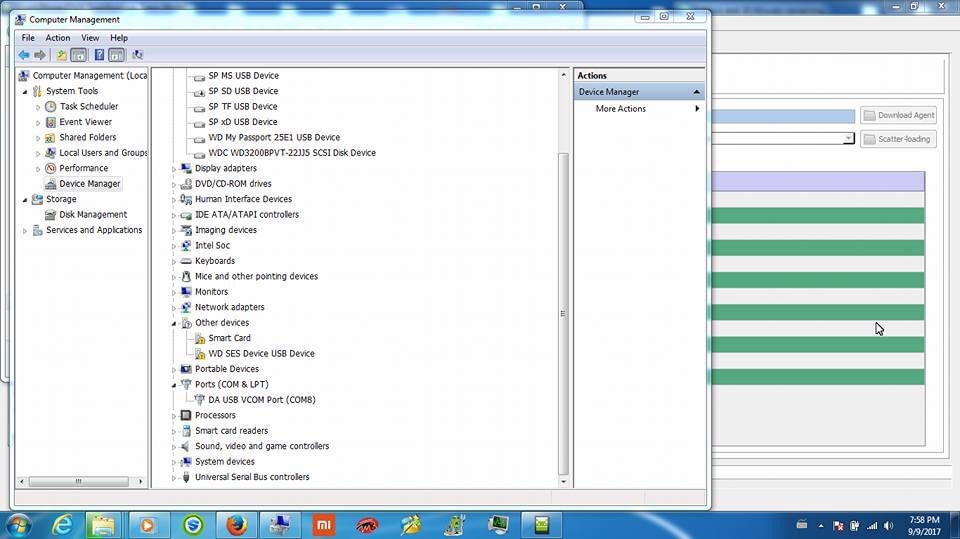Collapse the Ports (COM & LPT) node

pos(174,385)
